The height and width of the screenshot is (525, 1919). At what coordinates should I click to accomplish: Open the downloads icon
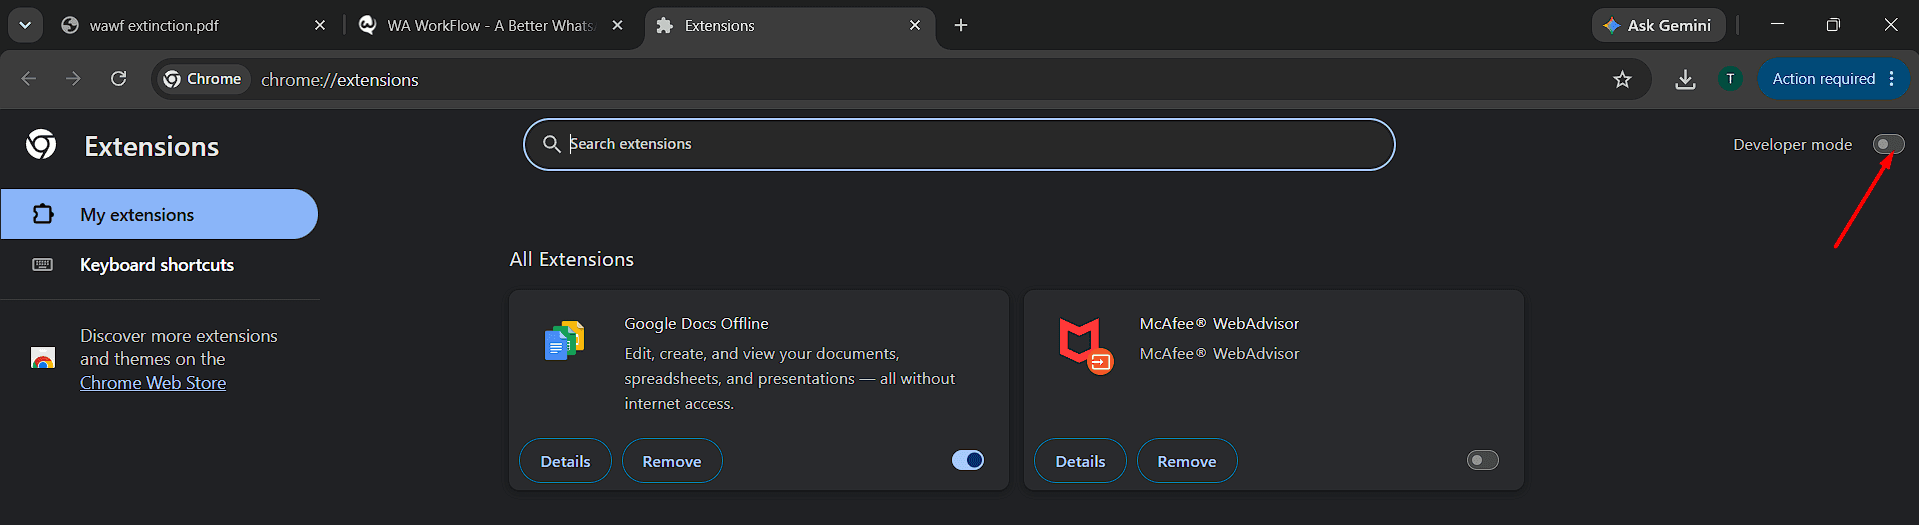(x=1685, y=79)
